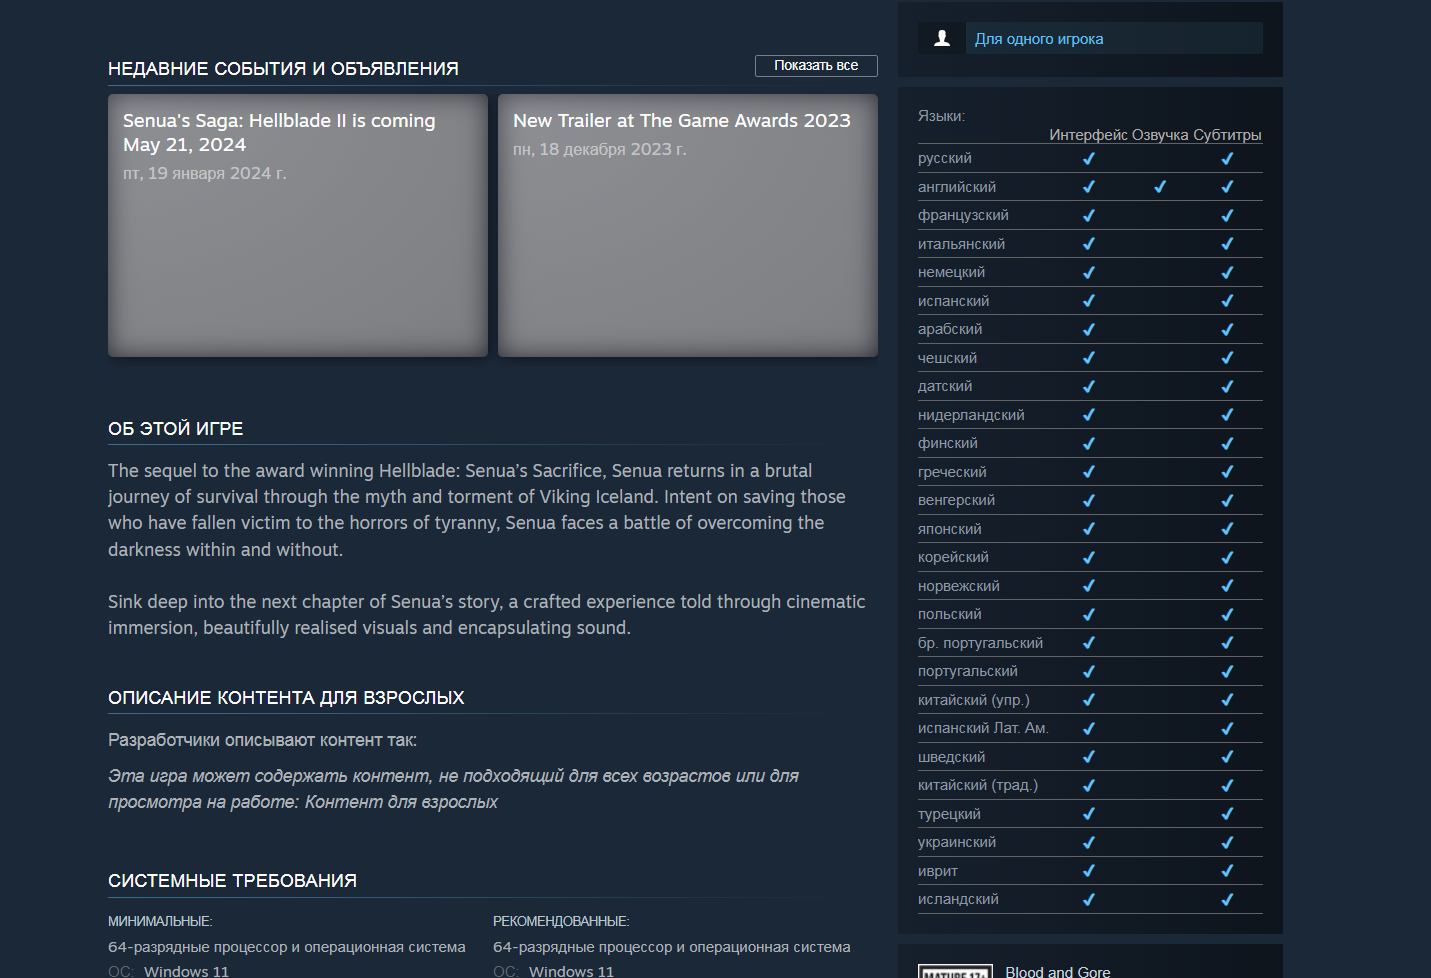Click the English voice-over checkmark

tap(1160, 187)
